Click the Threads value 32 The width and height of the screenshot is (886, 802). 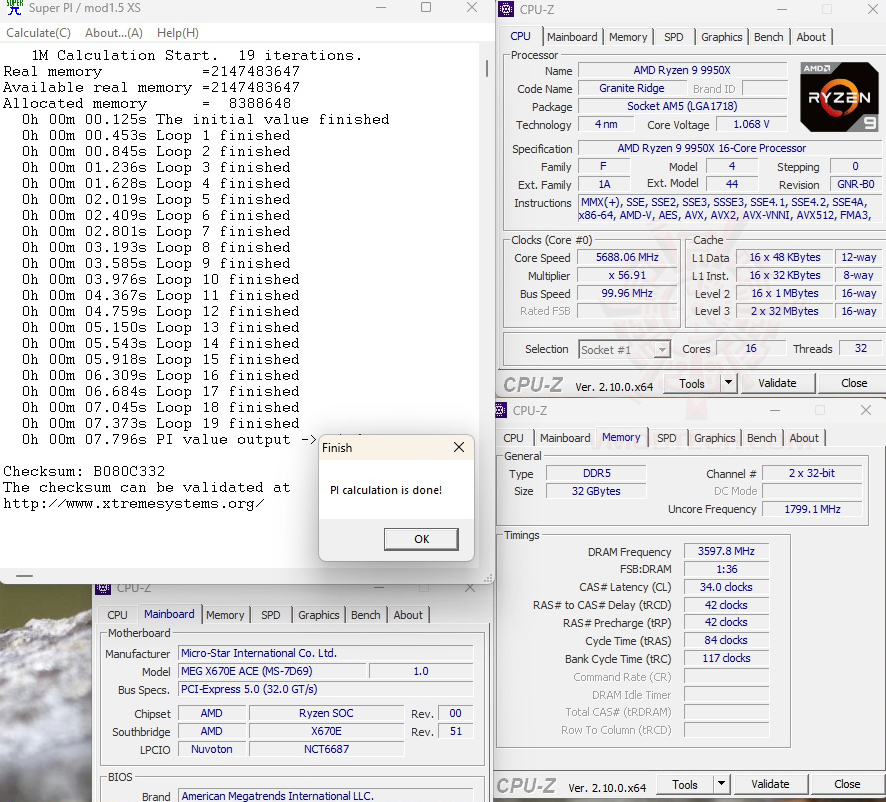coord(861,349)
